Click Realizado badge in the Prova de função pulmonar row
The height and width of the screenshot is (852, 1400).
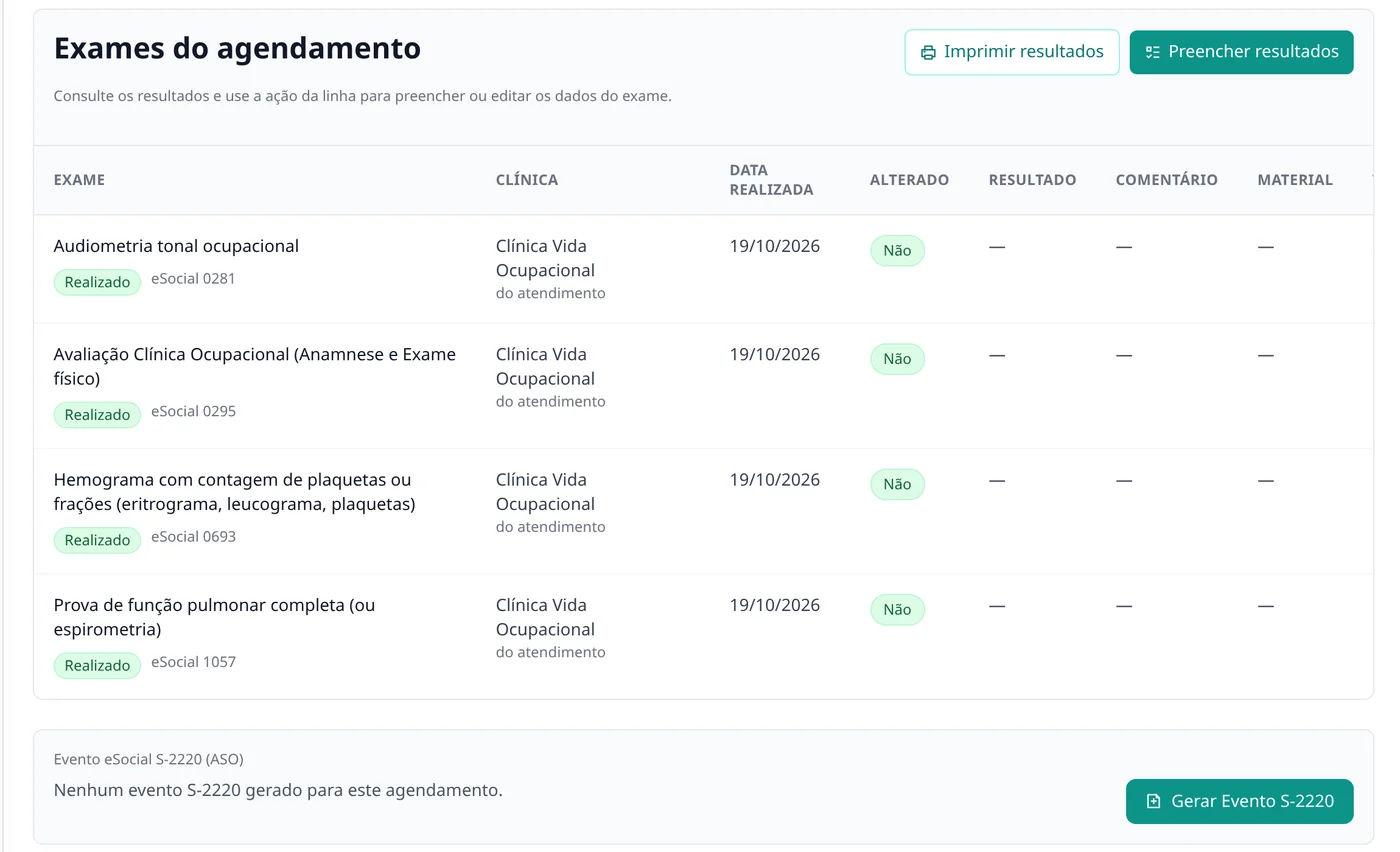[97, 665]
